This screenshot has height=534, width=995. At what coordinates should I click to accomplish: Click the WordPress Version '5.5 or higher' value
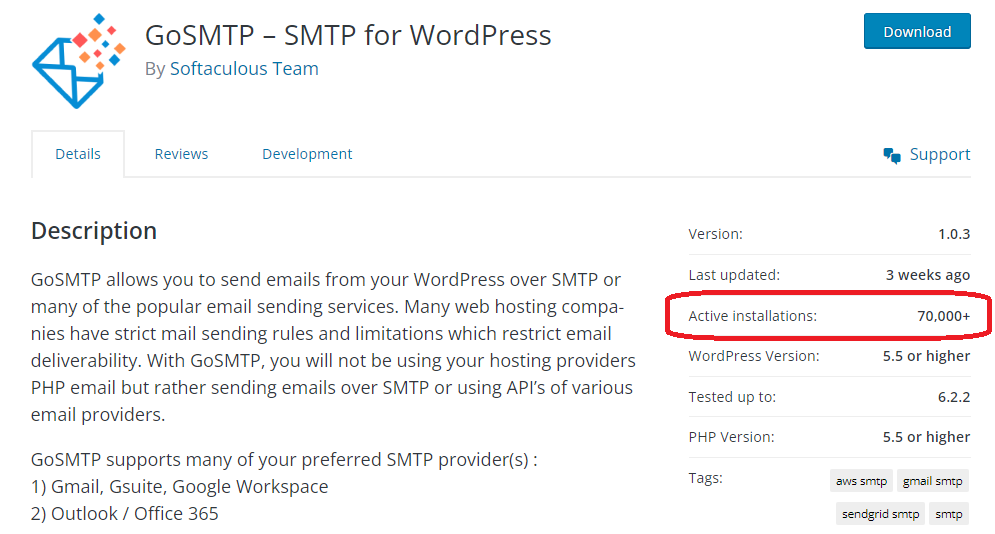pos(926,356)
